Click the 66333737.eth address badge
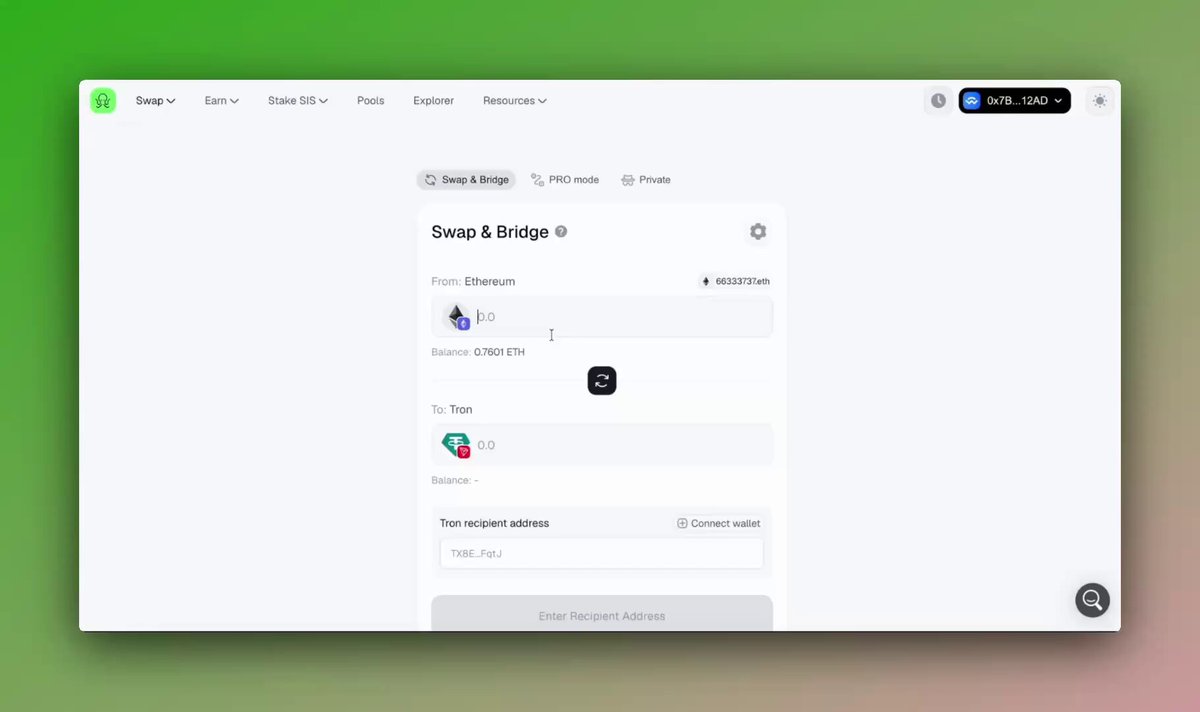The image size is (1200, 712). (x=736, y=282)
